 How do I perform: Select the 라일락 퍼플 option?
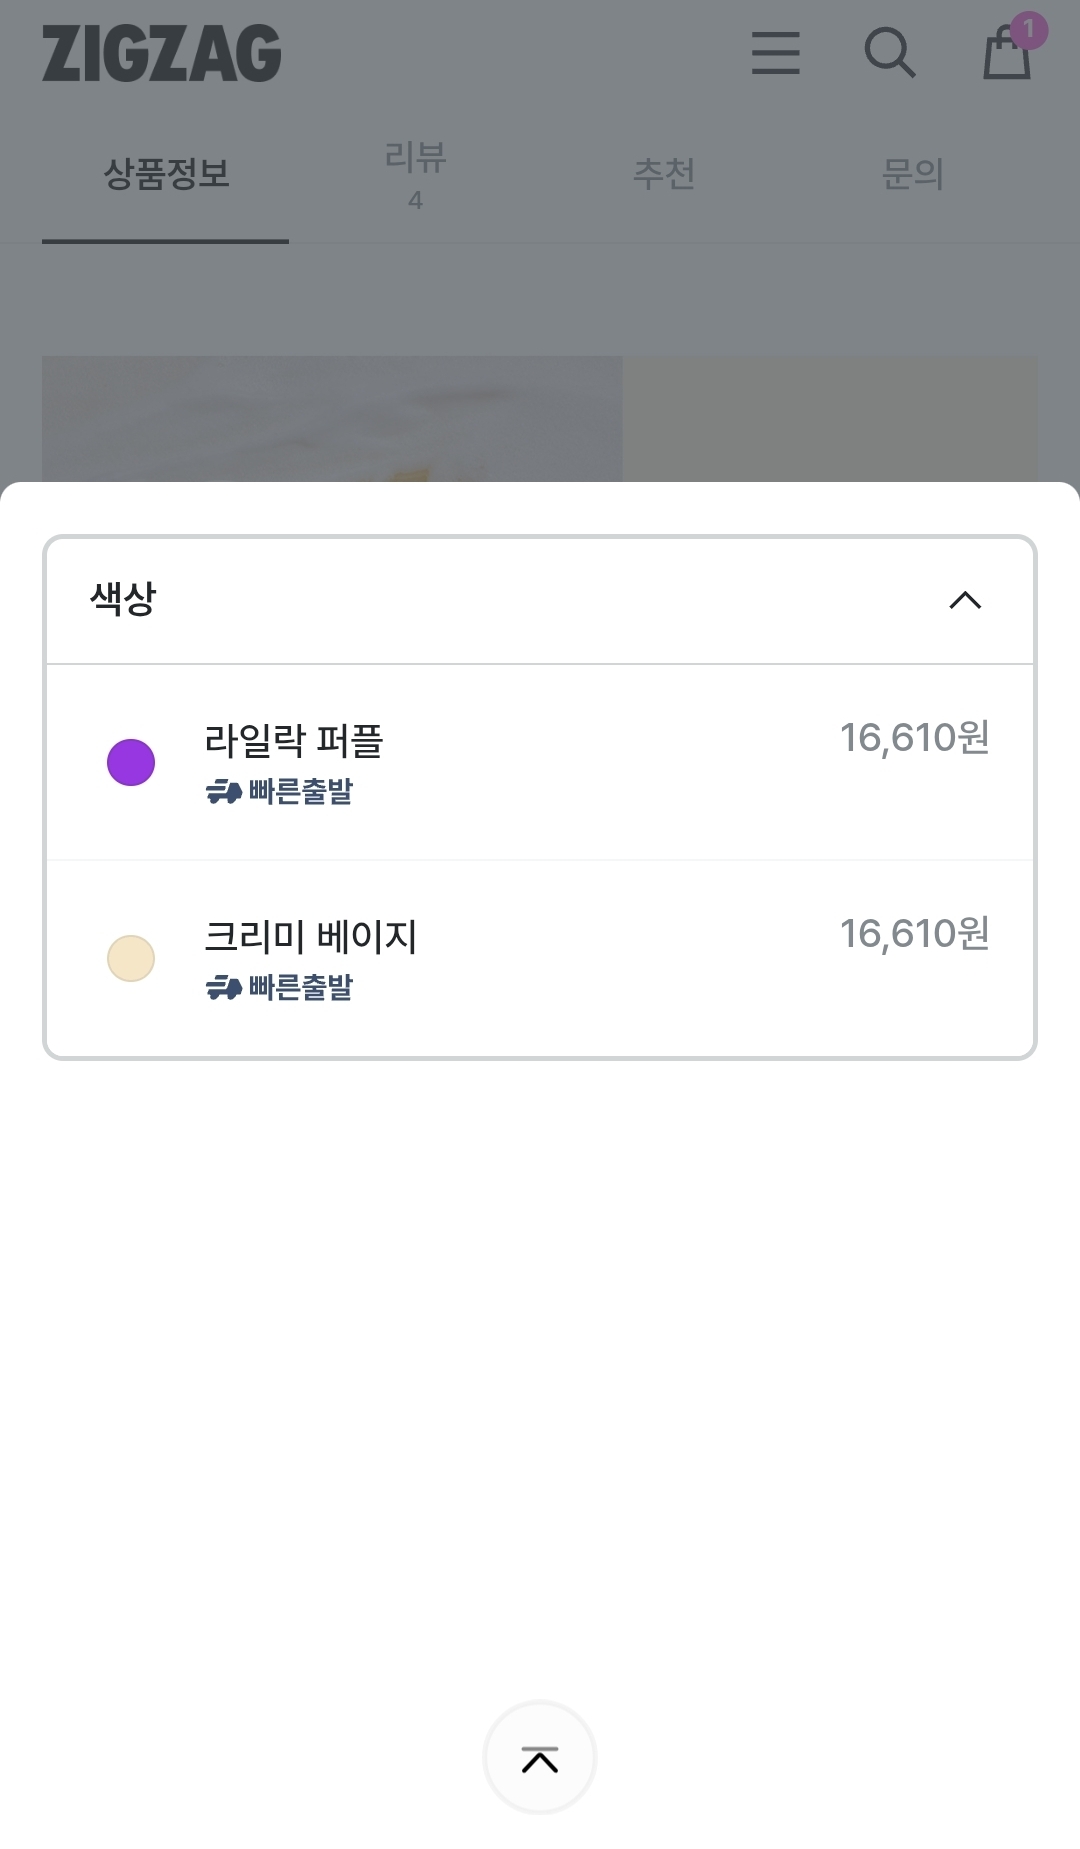pos(294,741)
